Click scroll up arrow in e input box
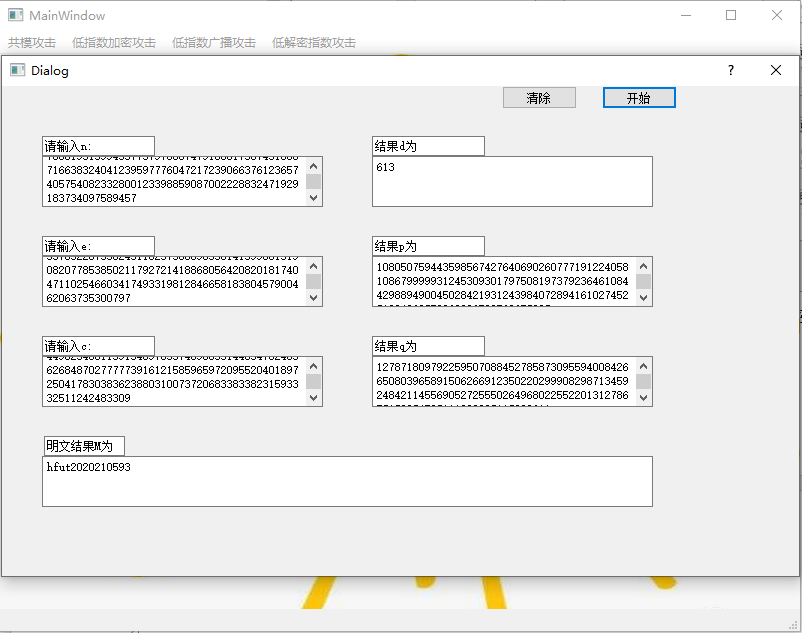802x633 pixels. [314, 266]
